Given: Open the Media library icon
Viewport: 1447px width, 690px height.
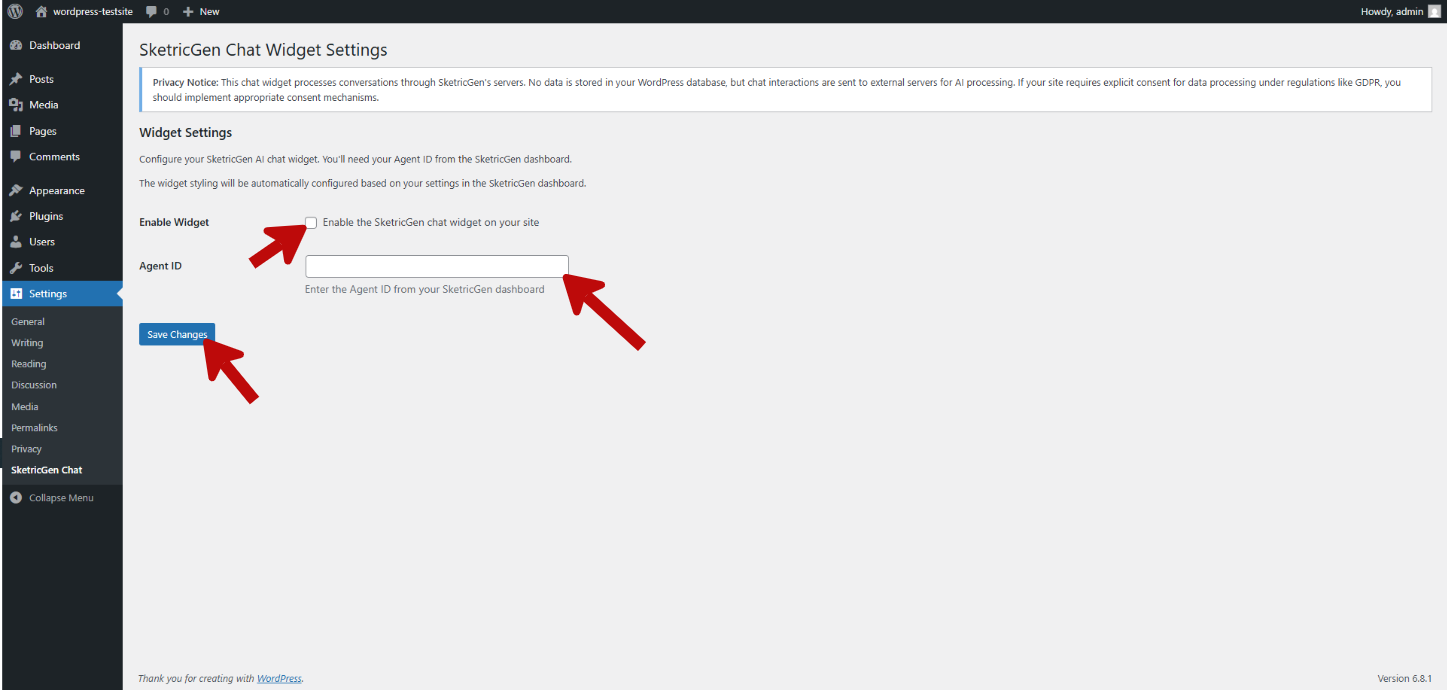Looking at the screenshot, I should coord(16,104).
